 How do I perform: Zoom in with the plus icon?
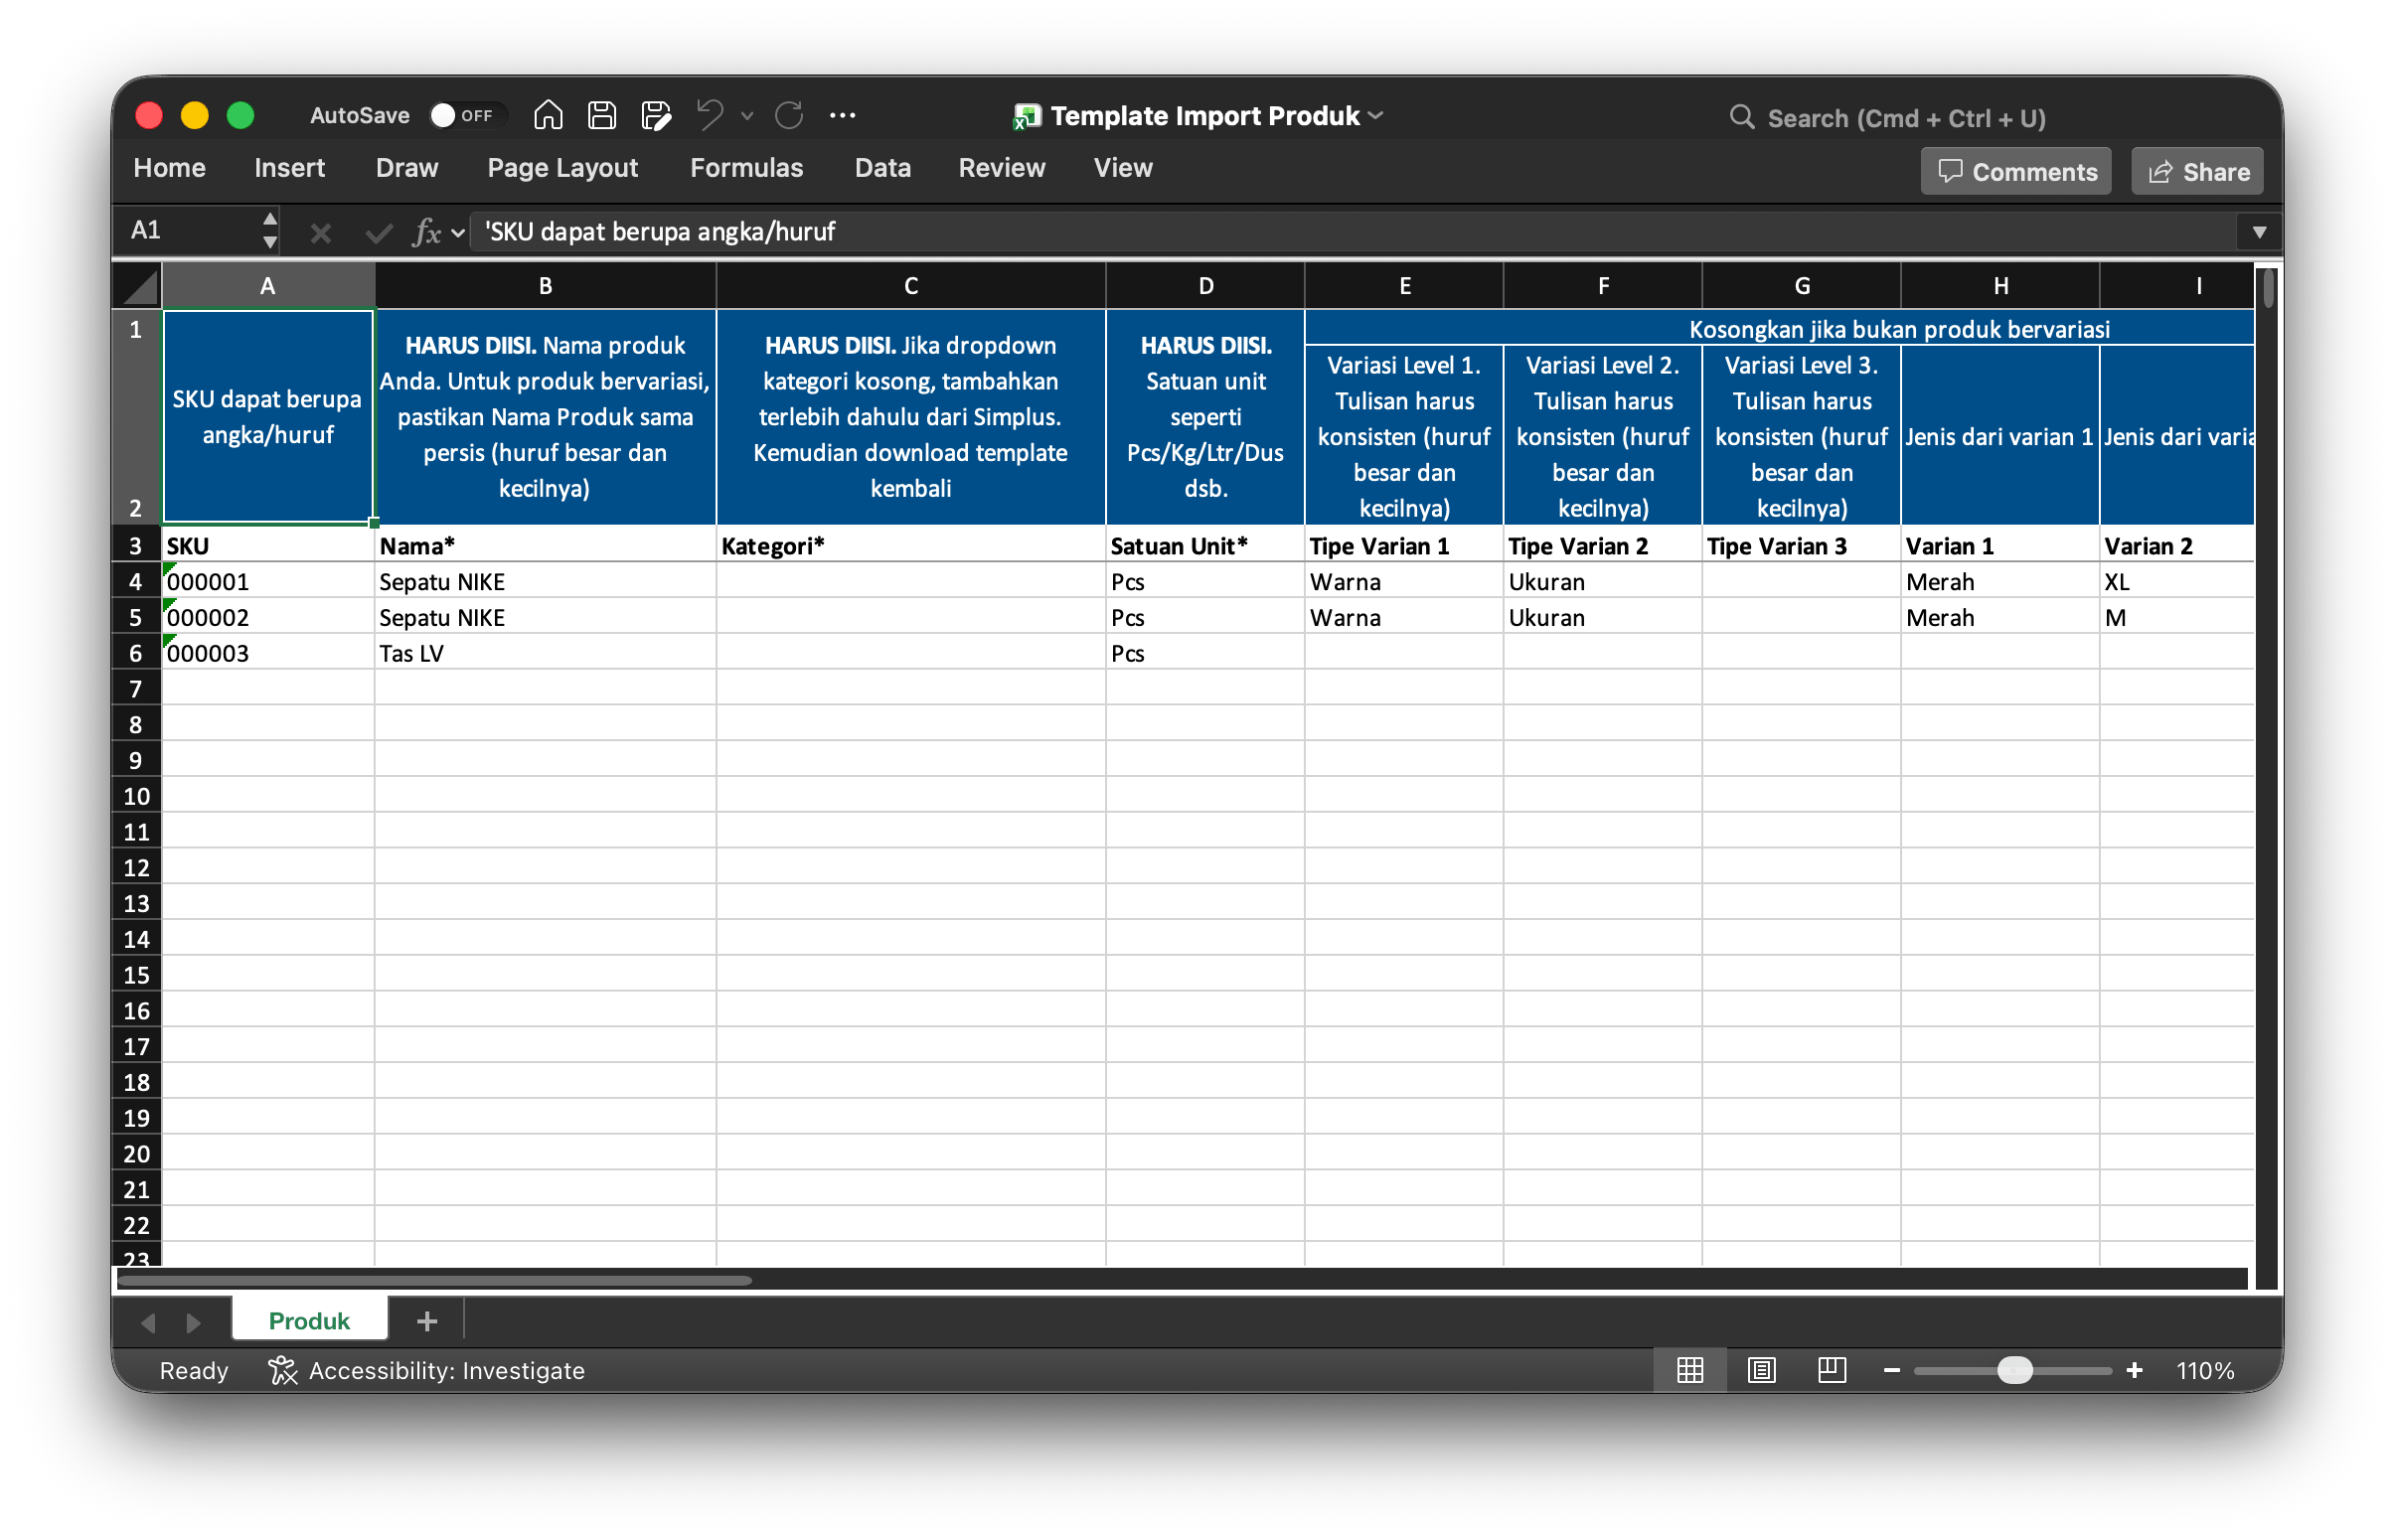(x=2133, y=1370)
